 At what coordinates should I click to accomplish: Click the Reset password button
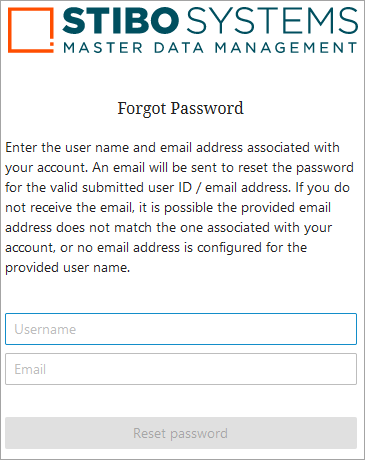(181, 433)
